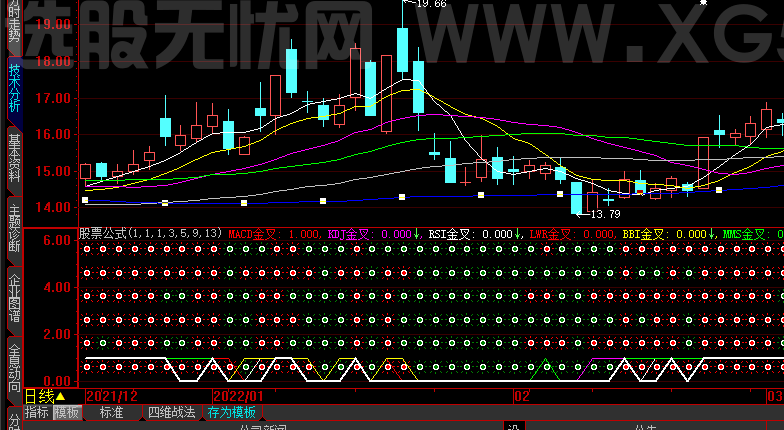Click the 2021/12 date label
The image size is (784, 430).
pos(112,396)
